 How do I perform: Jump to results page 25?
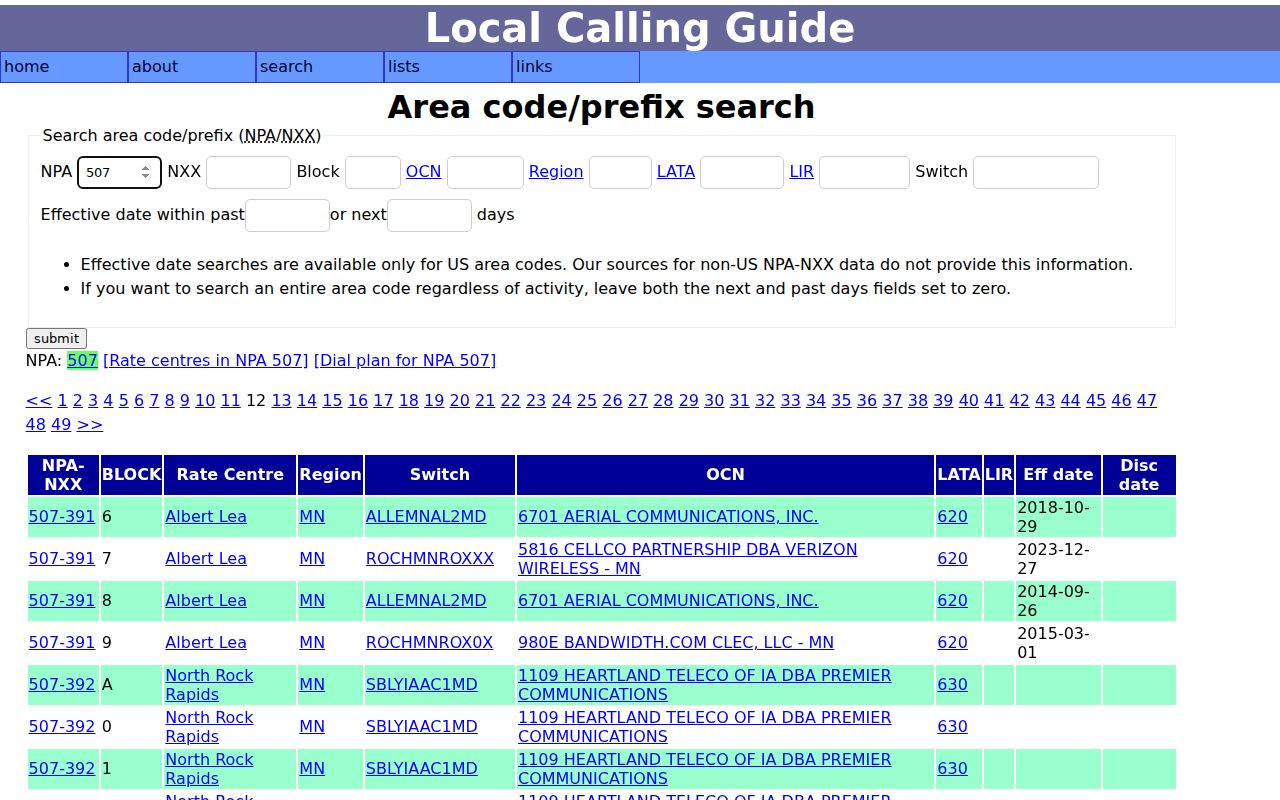tap(587, 400)
